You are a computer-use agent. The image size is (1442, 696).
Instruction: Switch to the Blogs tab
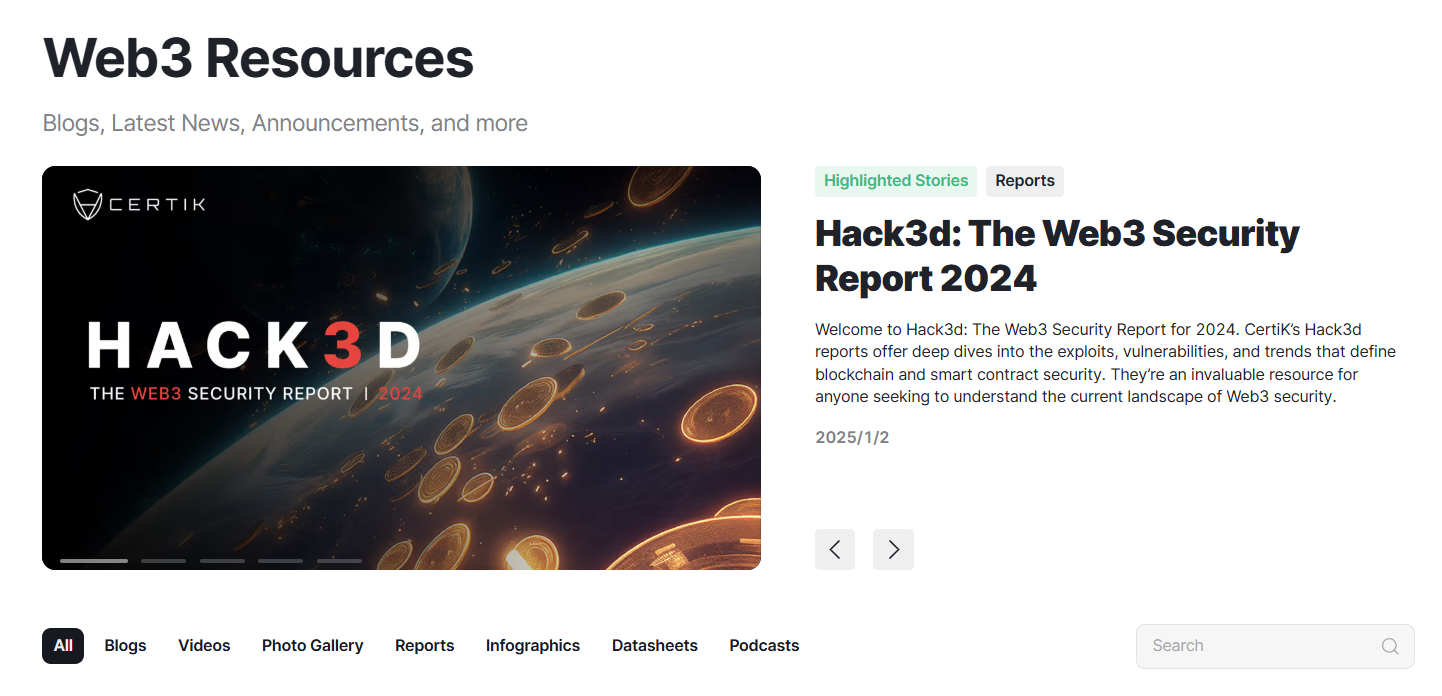126,646
